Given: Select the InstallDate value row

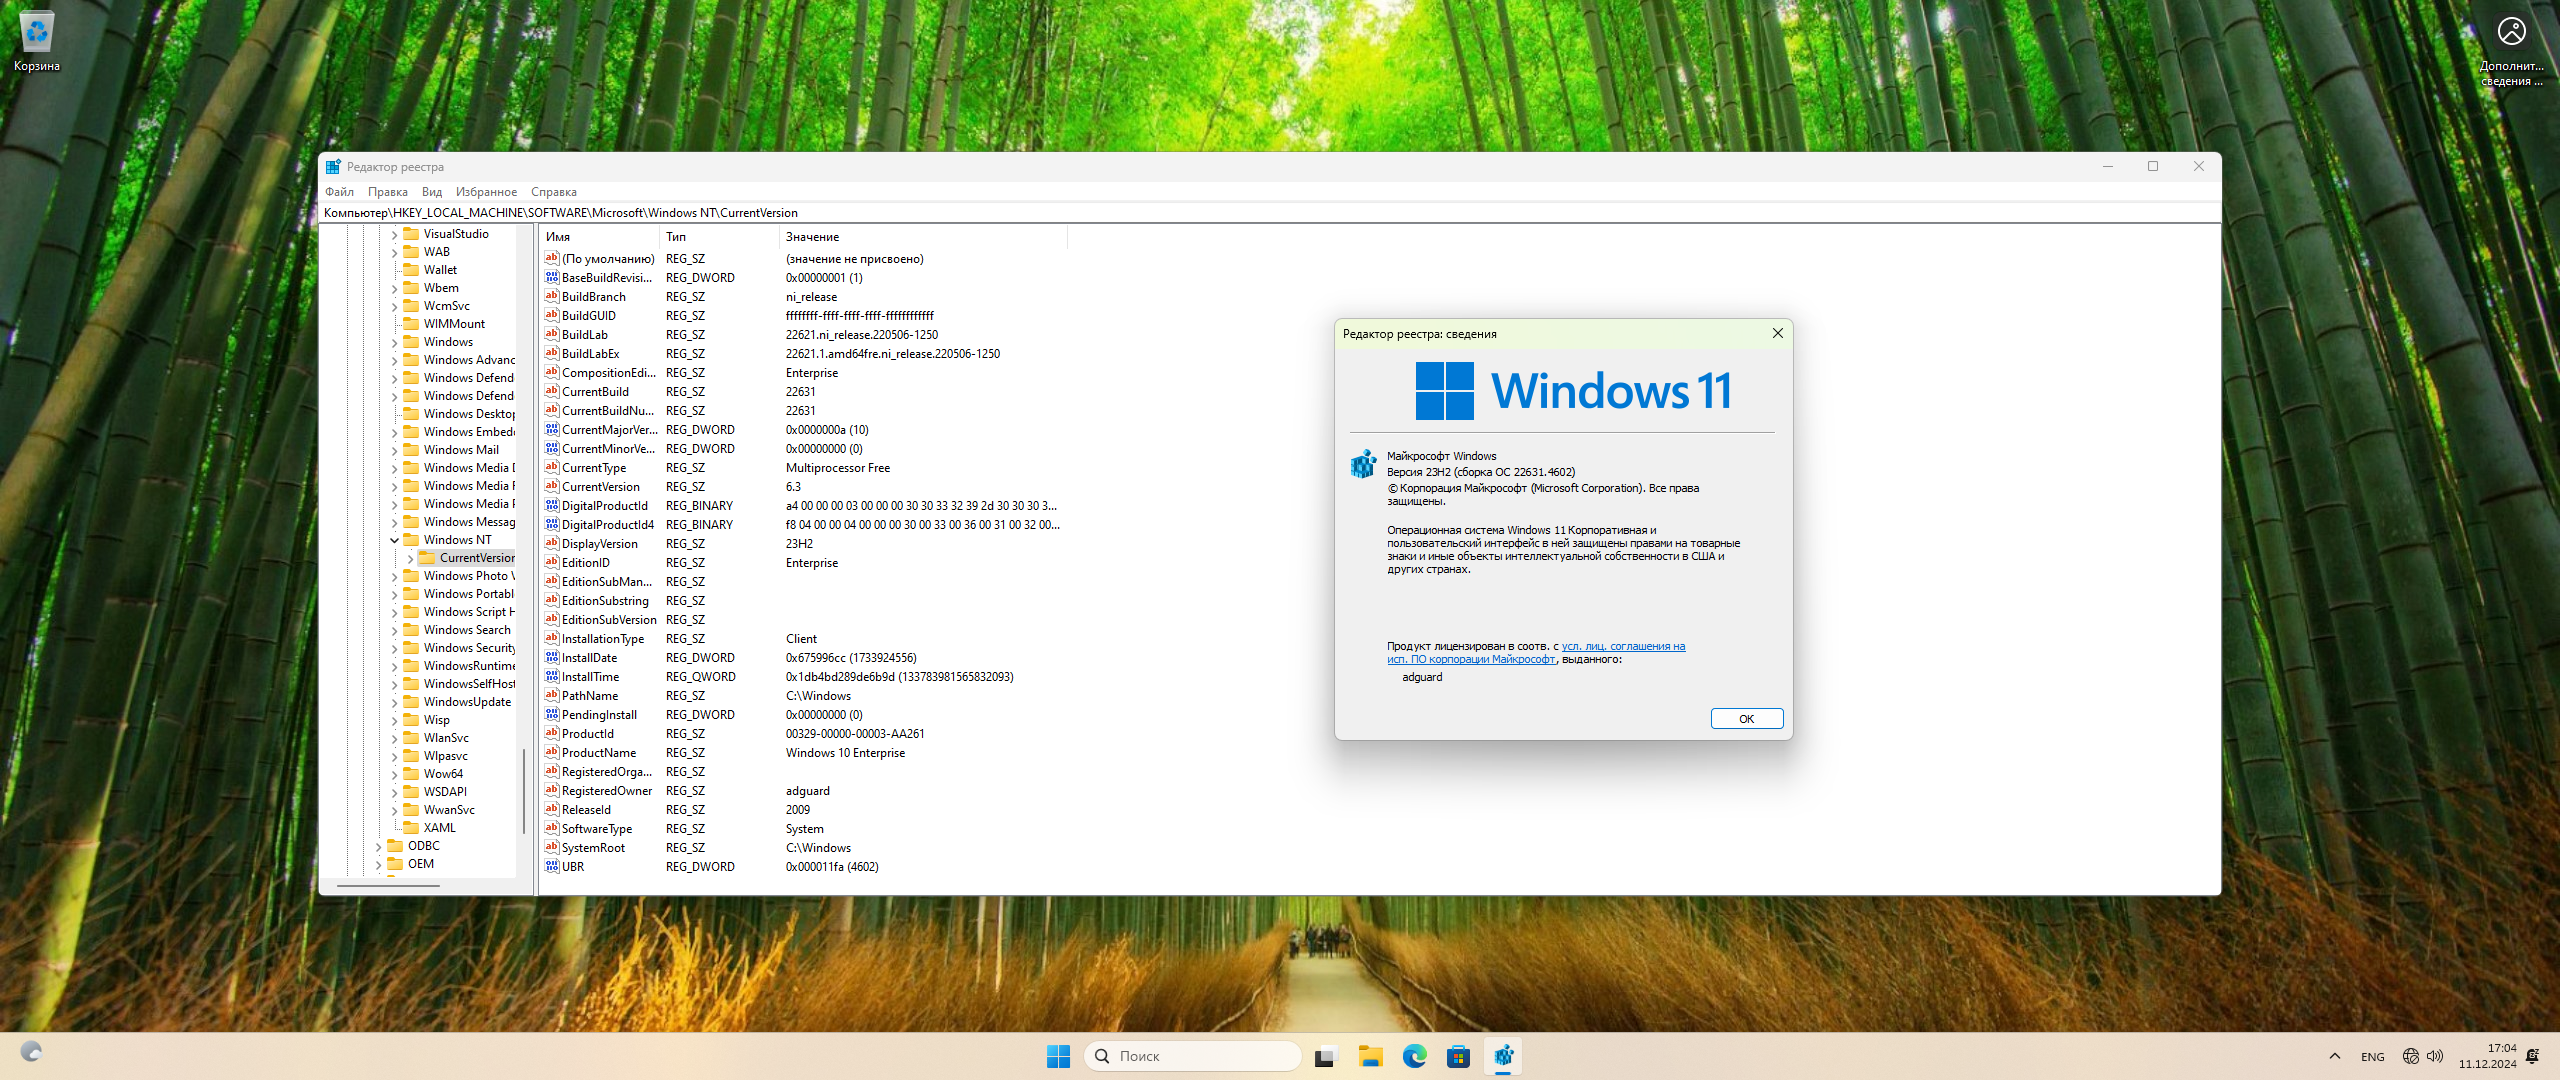Looking at the screenshot, I should point(802,657).
